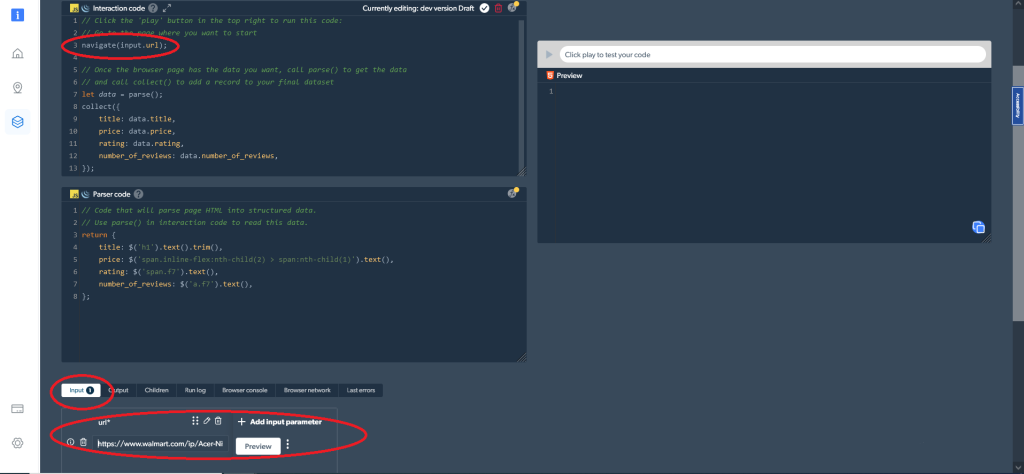This screenshot has width=1024, height=474.
Task: Select the Run log tab
Action: (x=194, y=390)
